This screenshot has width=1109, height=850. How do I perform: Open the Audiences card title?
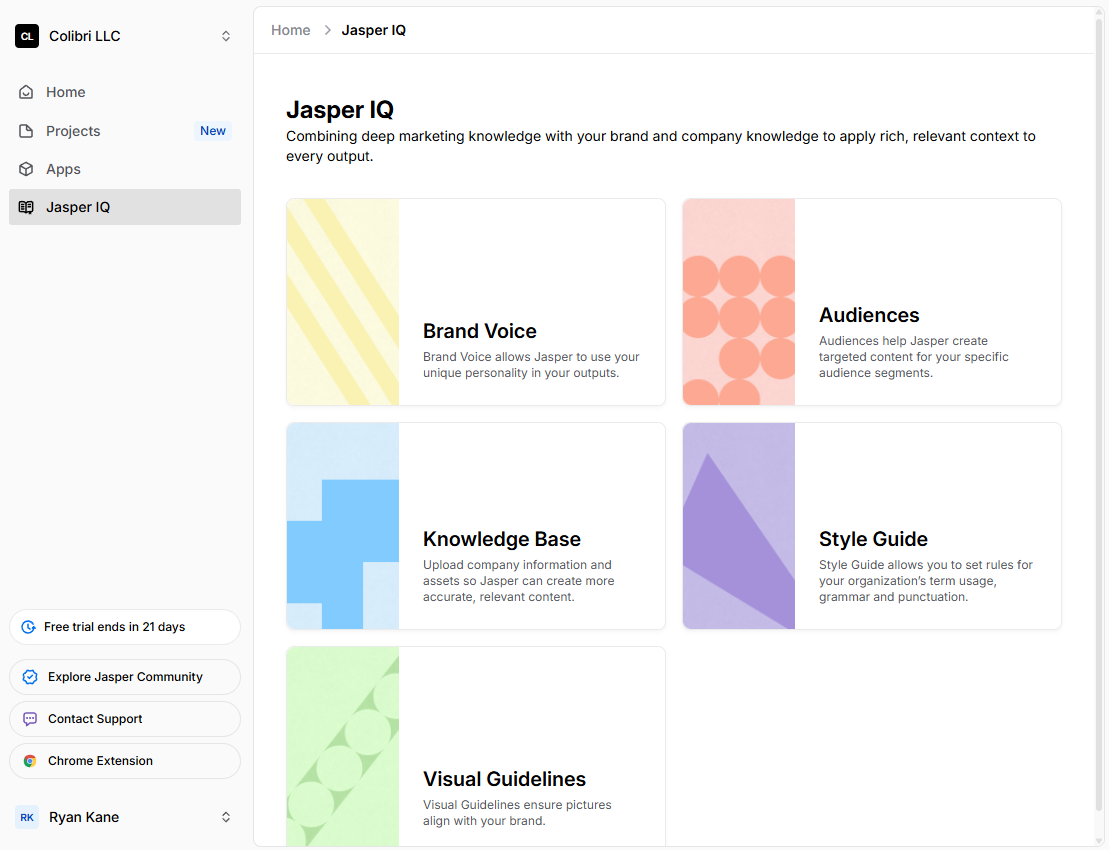(869, 315)
